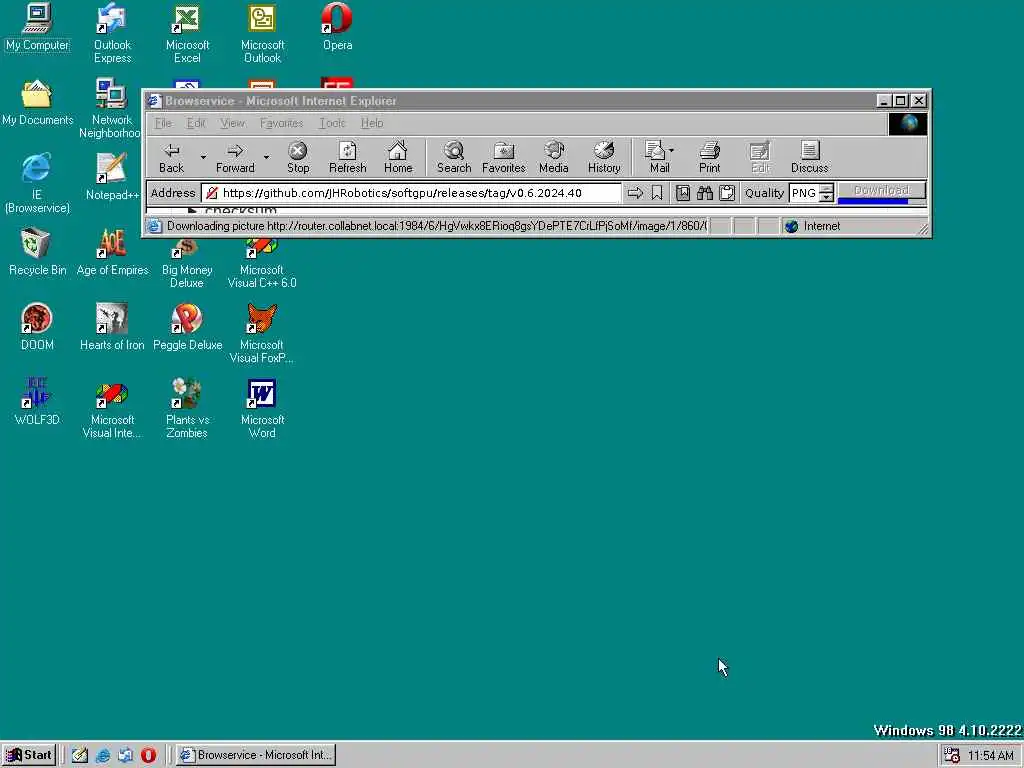Expand the Back button history arrow
This screenshot has width=1024, height=768.
coord(203,157)
